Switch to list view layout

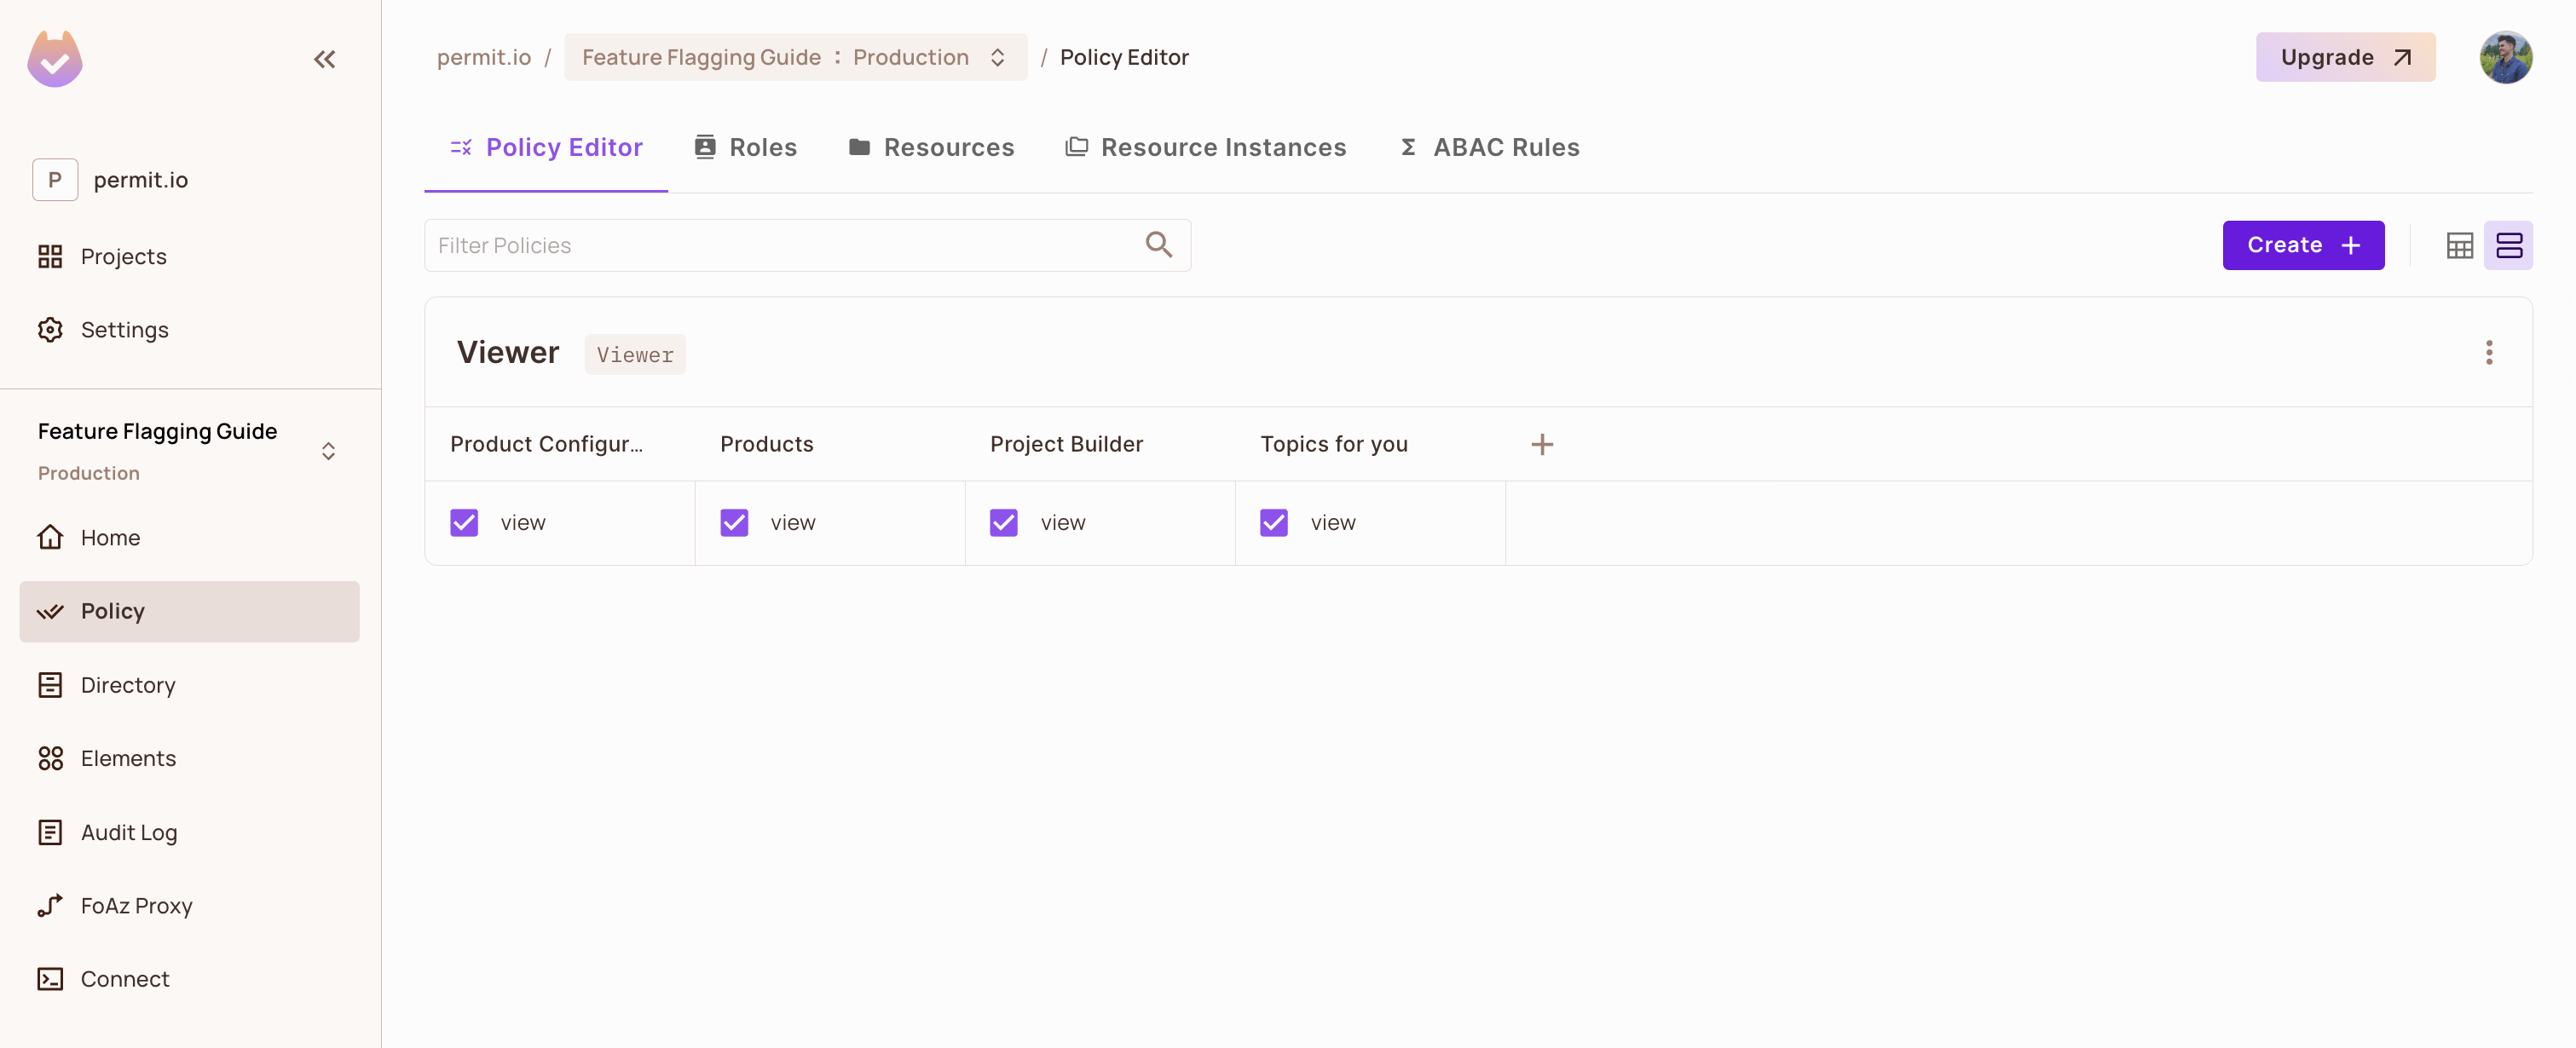coord(2510,244)
